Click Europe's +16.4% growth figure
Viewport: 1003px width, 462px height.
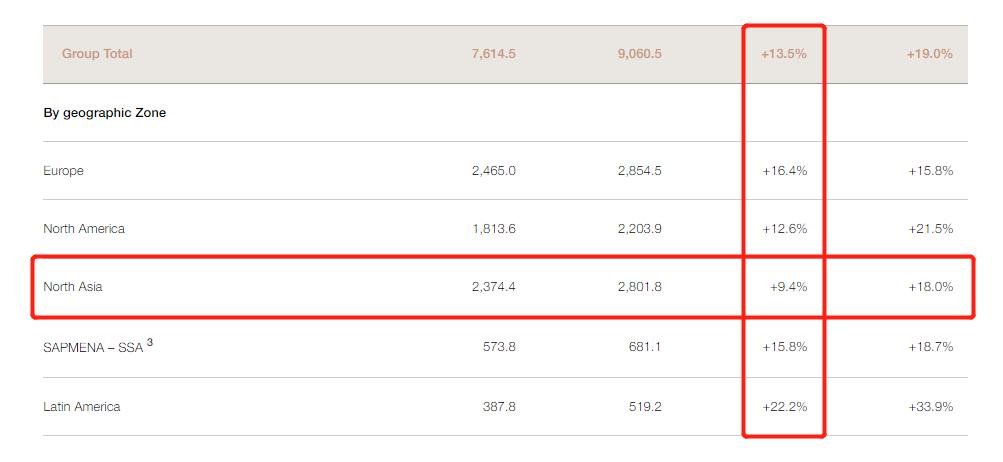[784, 171]
